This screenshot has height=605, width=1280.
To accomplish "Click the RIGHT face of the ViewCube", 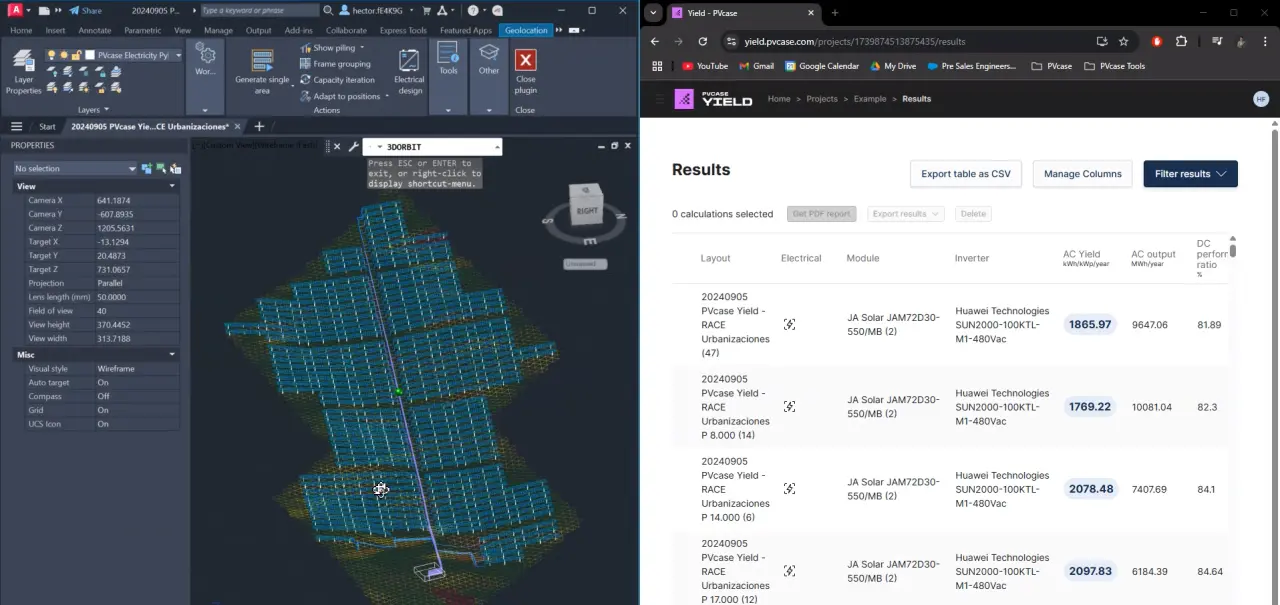I will coord(587,209).
